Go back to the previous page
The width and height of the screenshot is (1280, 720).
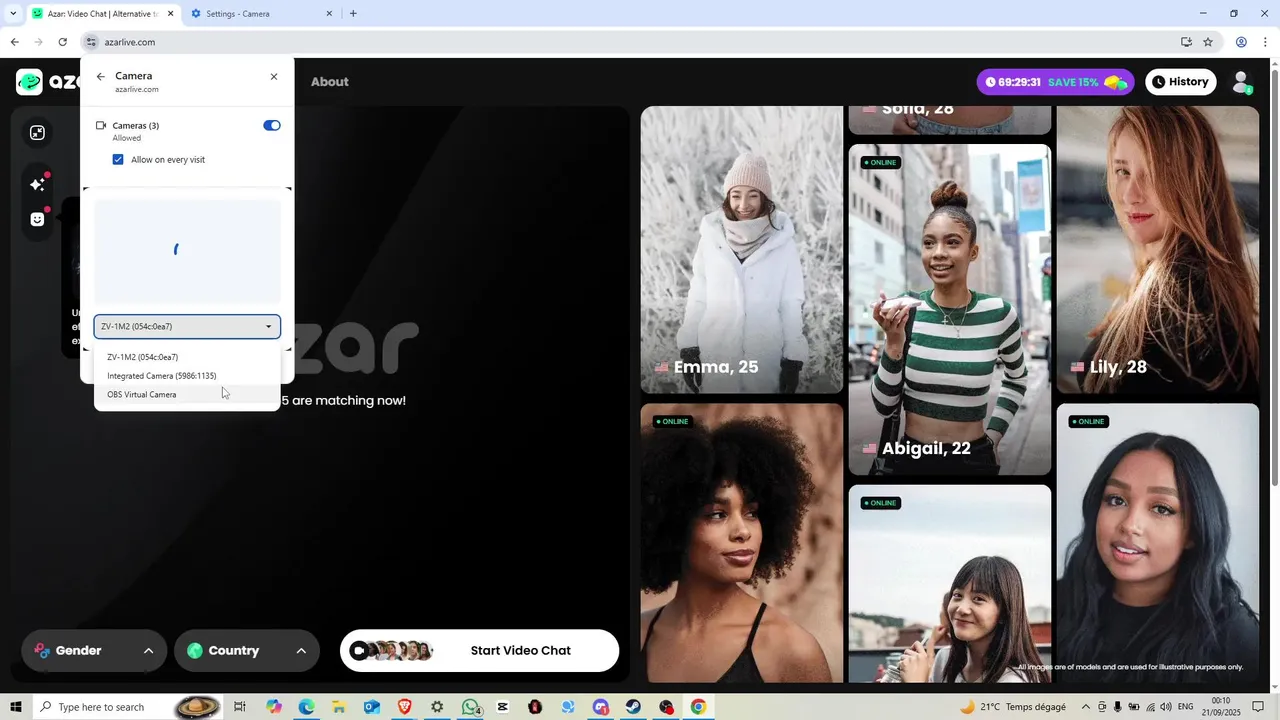[x=15, y=42]
